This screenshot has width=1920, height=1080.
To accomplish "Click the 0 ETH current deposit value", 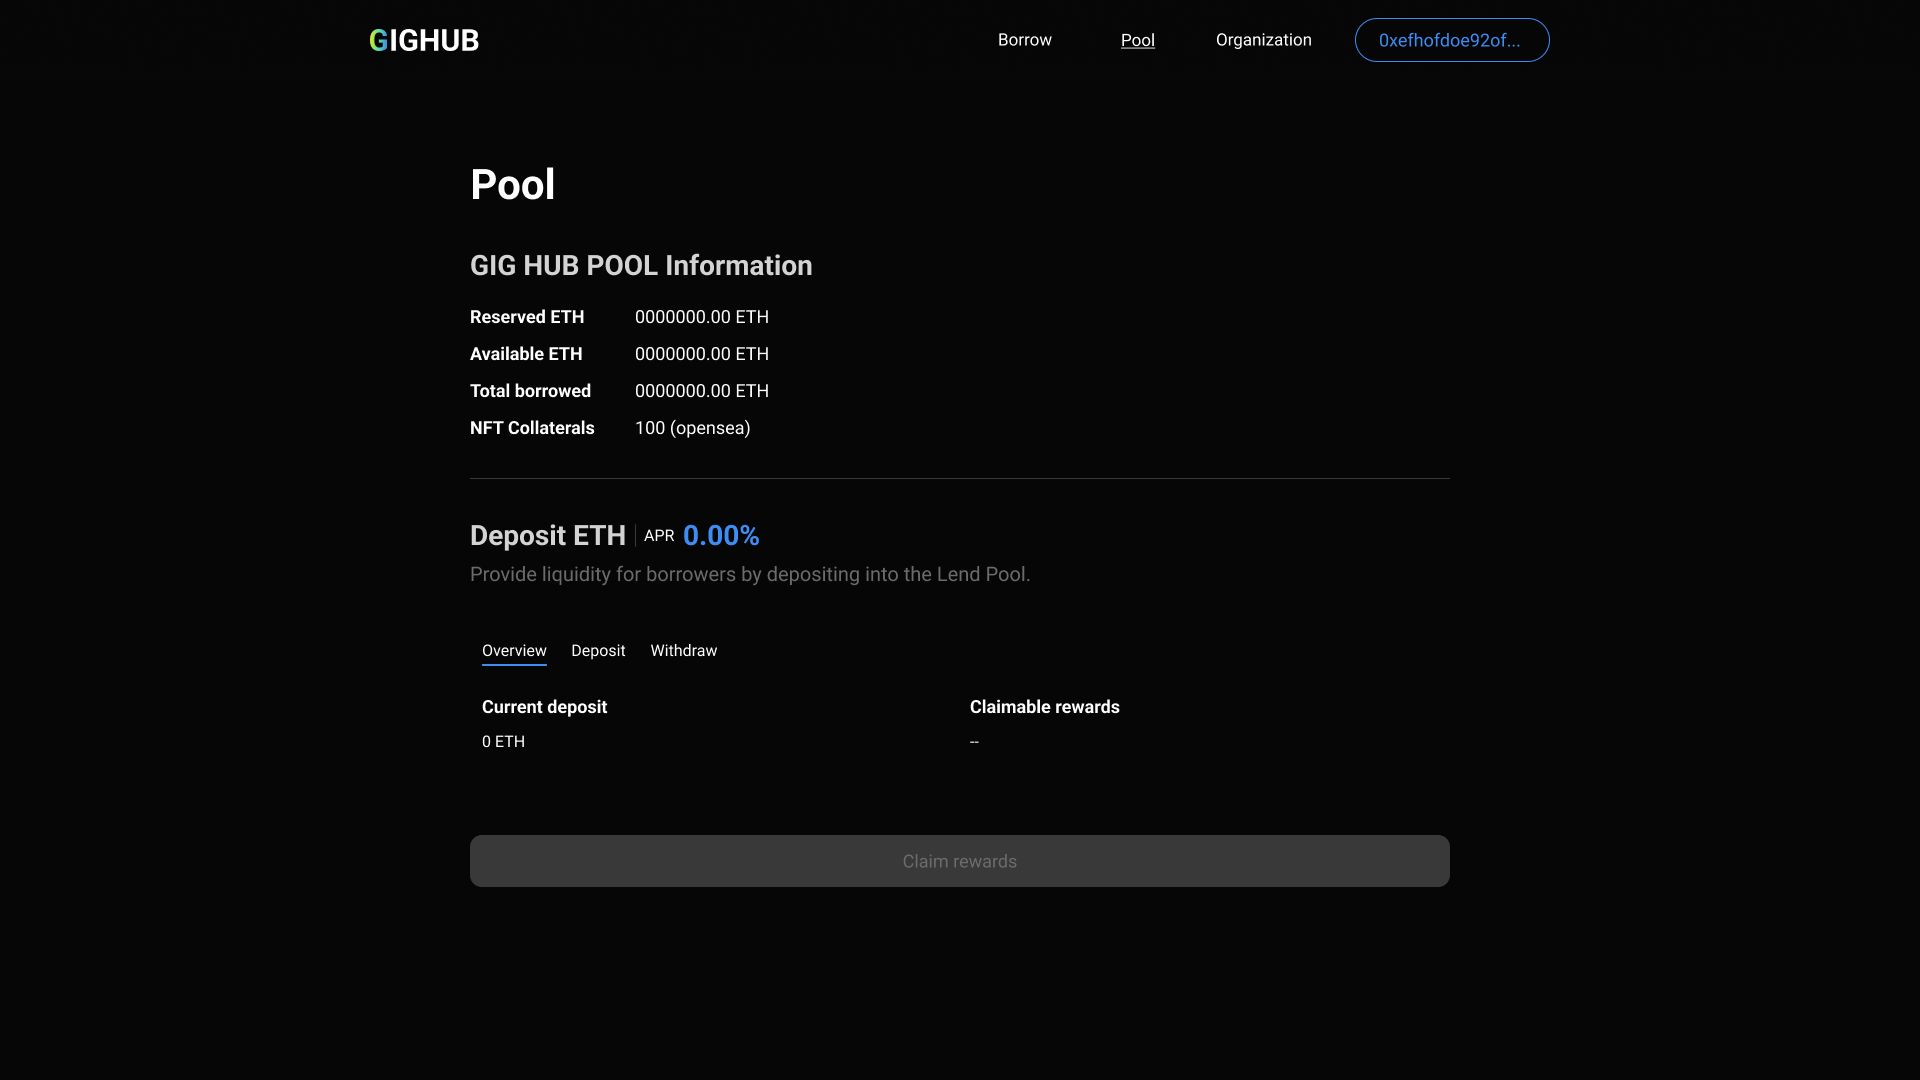I will click(x=503, y=742).
